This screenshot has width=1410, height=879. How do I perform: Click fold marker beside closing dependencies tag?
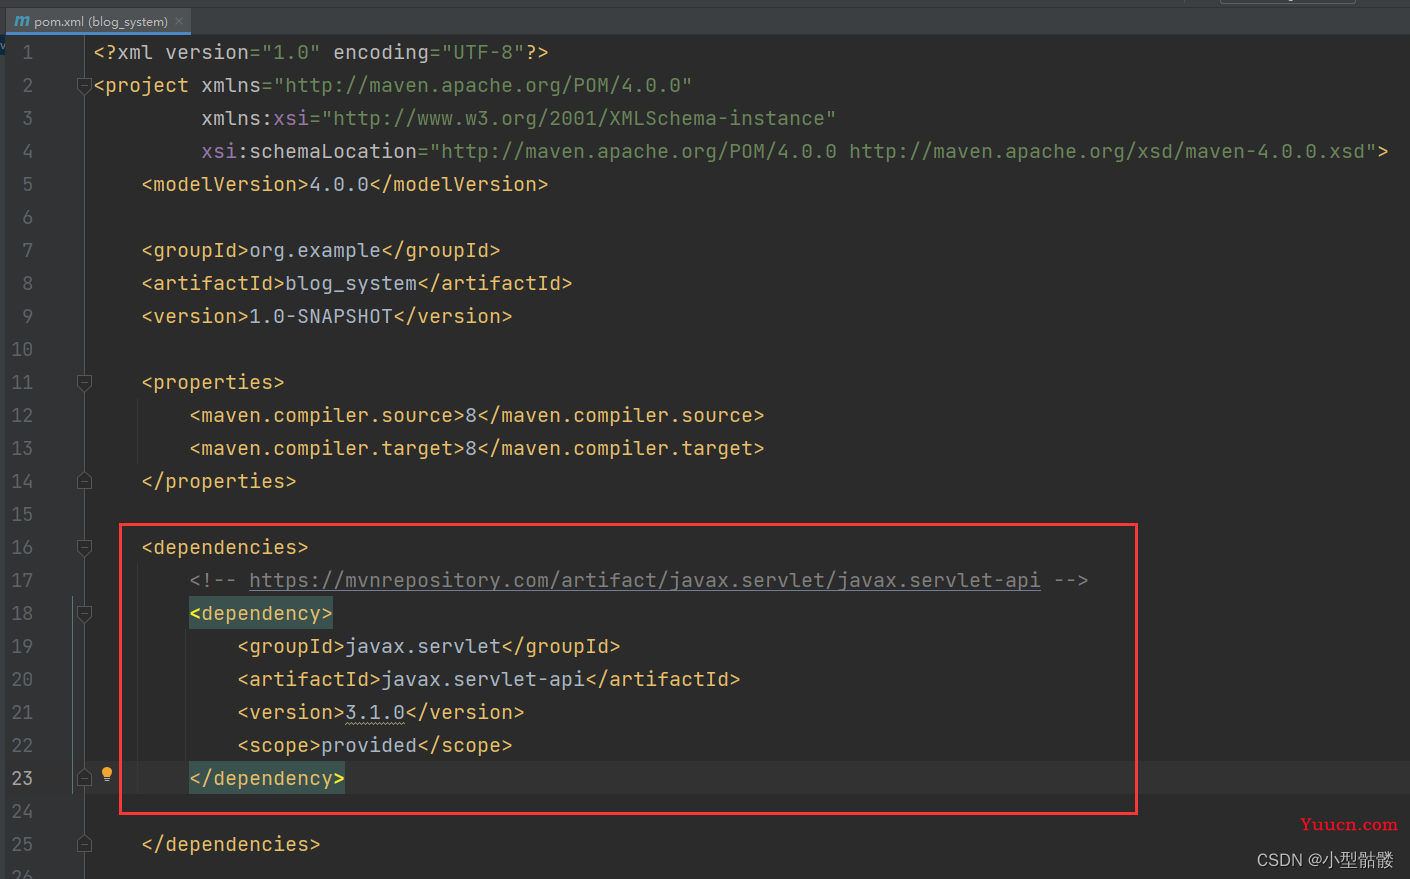[x=84, y=844]
